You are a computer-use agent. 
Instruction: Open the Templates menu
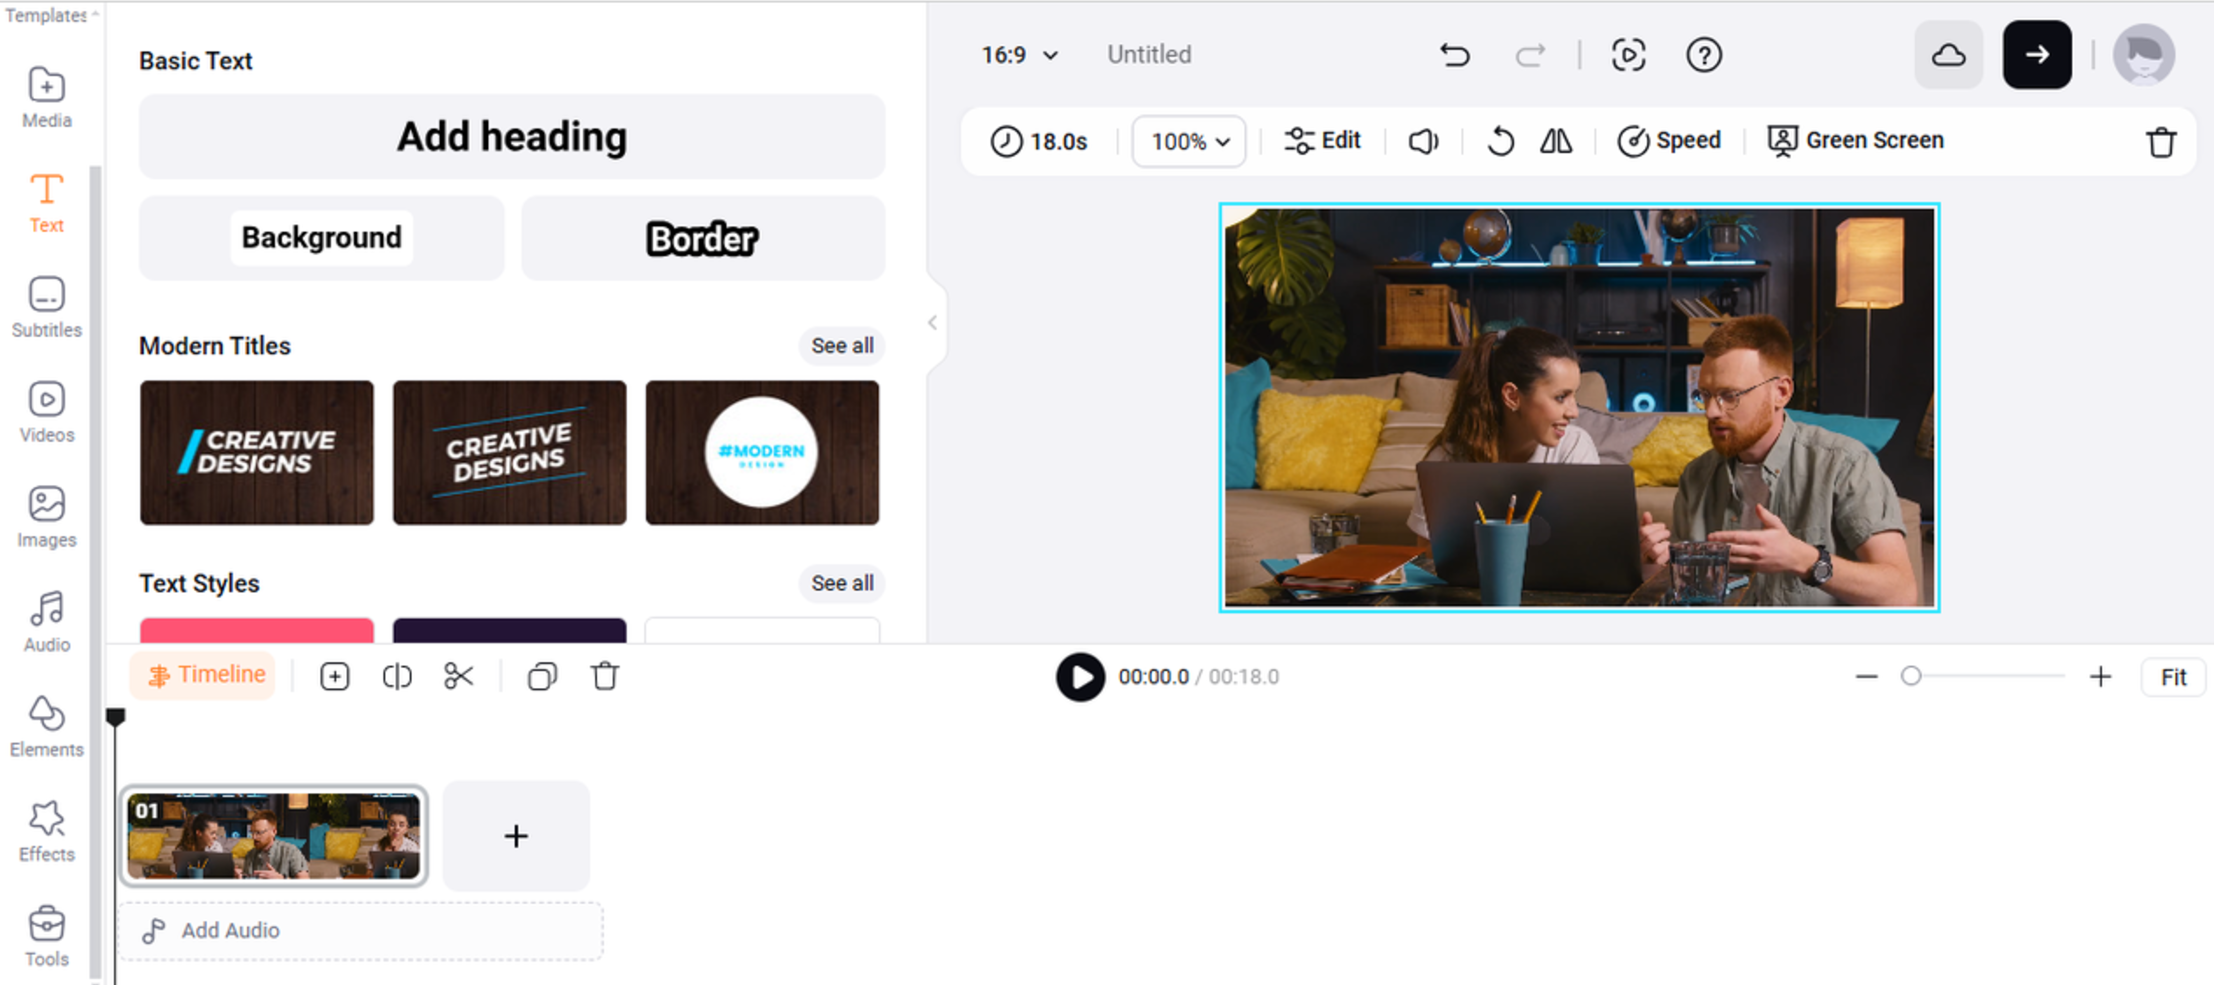[45, 15]
